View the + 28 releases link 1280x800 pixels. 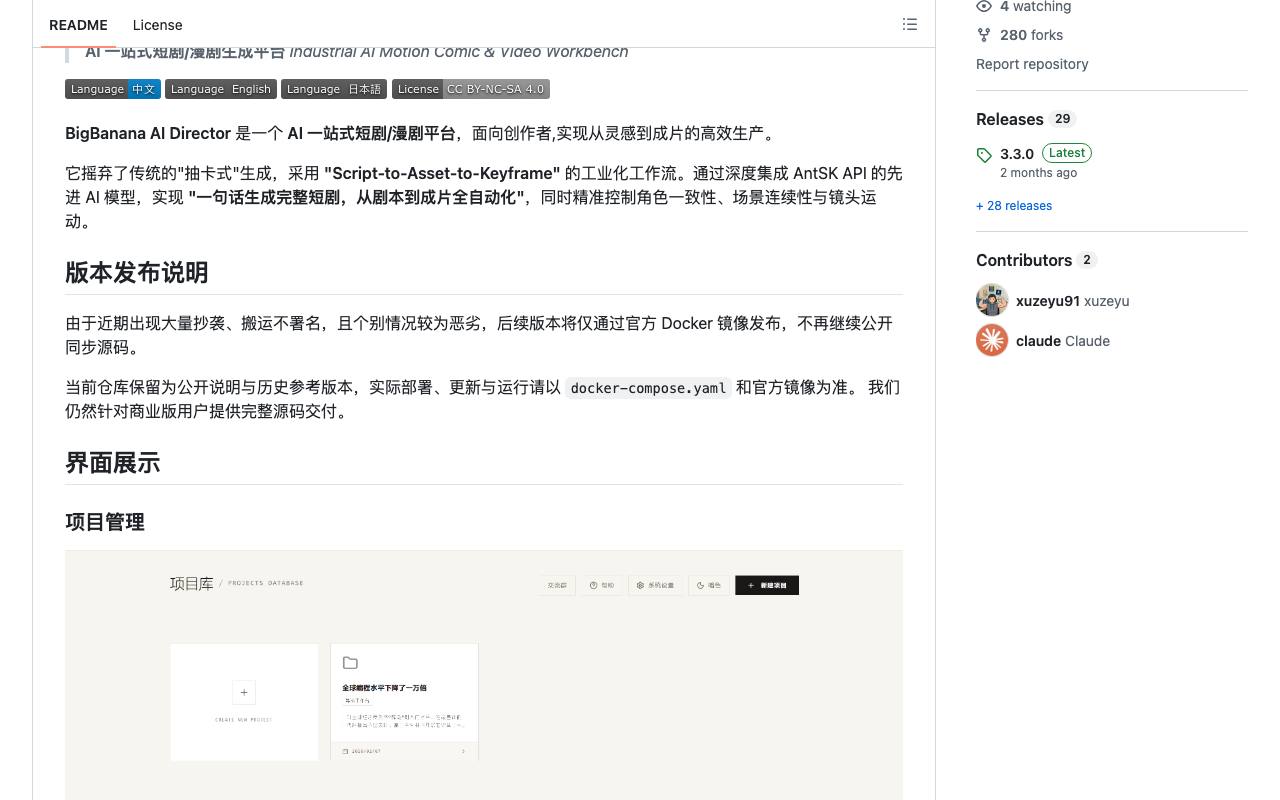1014,206
